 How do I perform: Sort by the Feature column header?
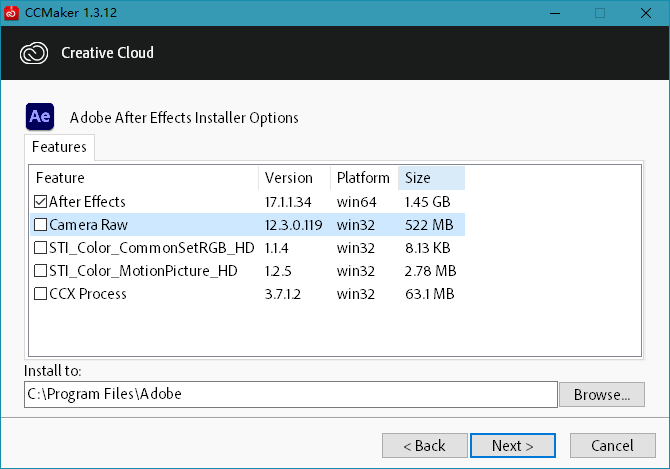click(144, 178)
